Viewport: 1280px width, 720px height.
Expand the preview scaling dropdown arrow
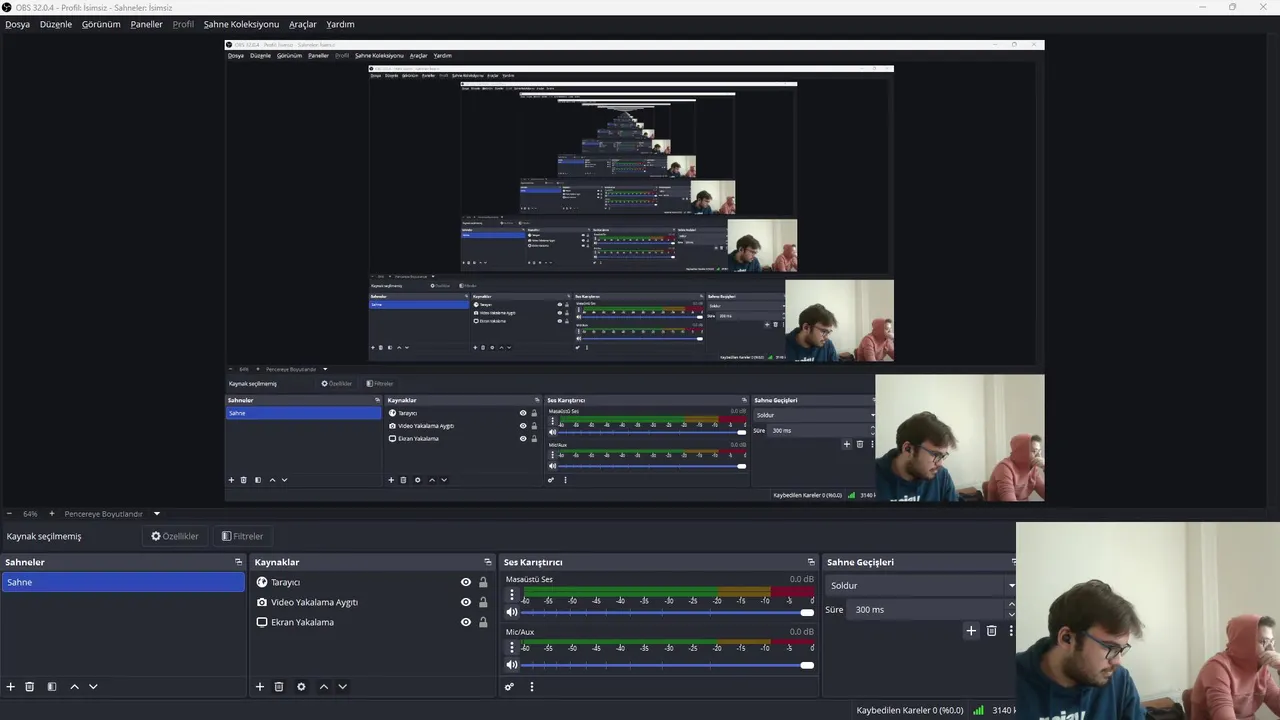(x=156, y=514)
